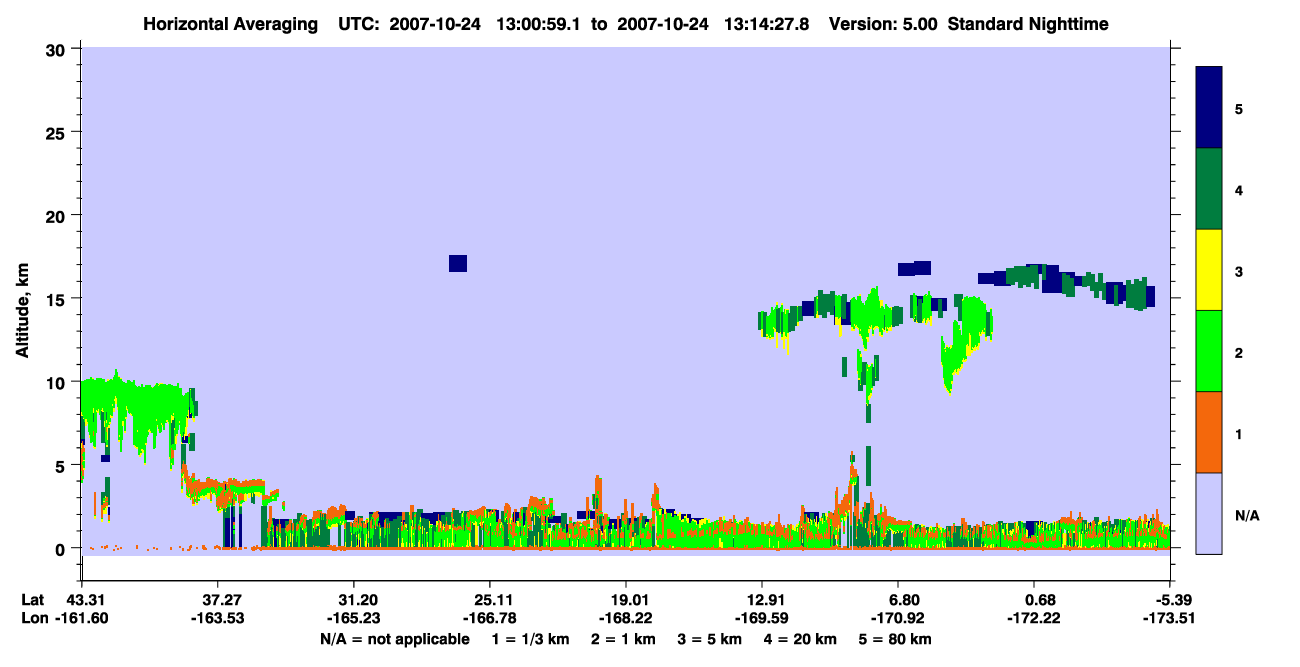Click the '1 = 1/3 km' legend note

pos(529,639)
